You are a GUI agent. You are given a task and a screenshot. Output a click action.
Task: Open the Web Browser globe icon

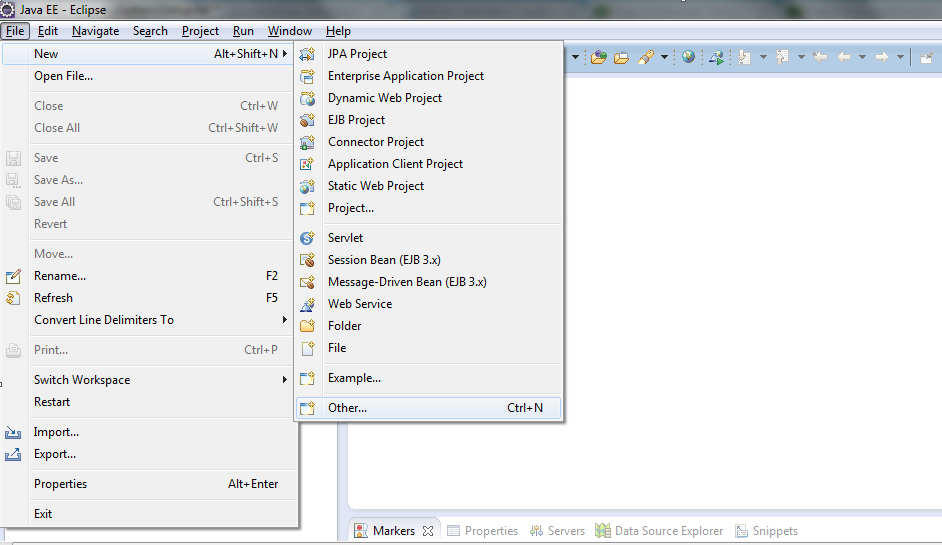pyautogui.click(x=688, y=57)
